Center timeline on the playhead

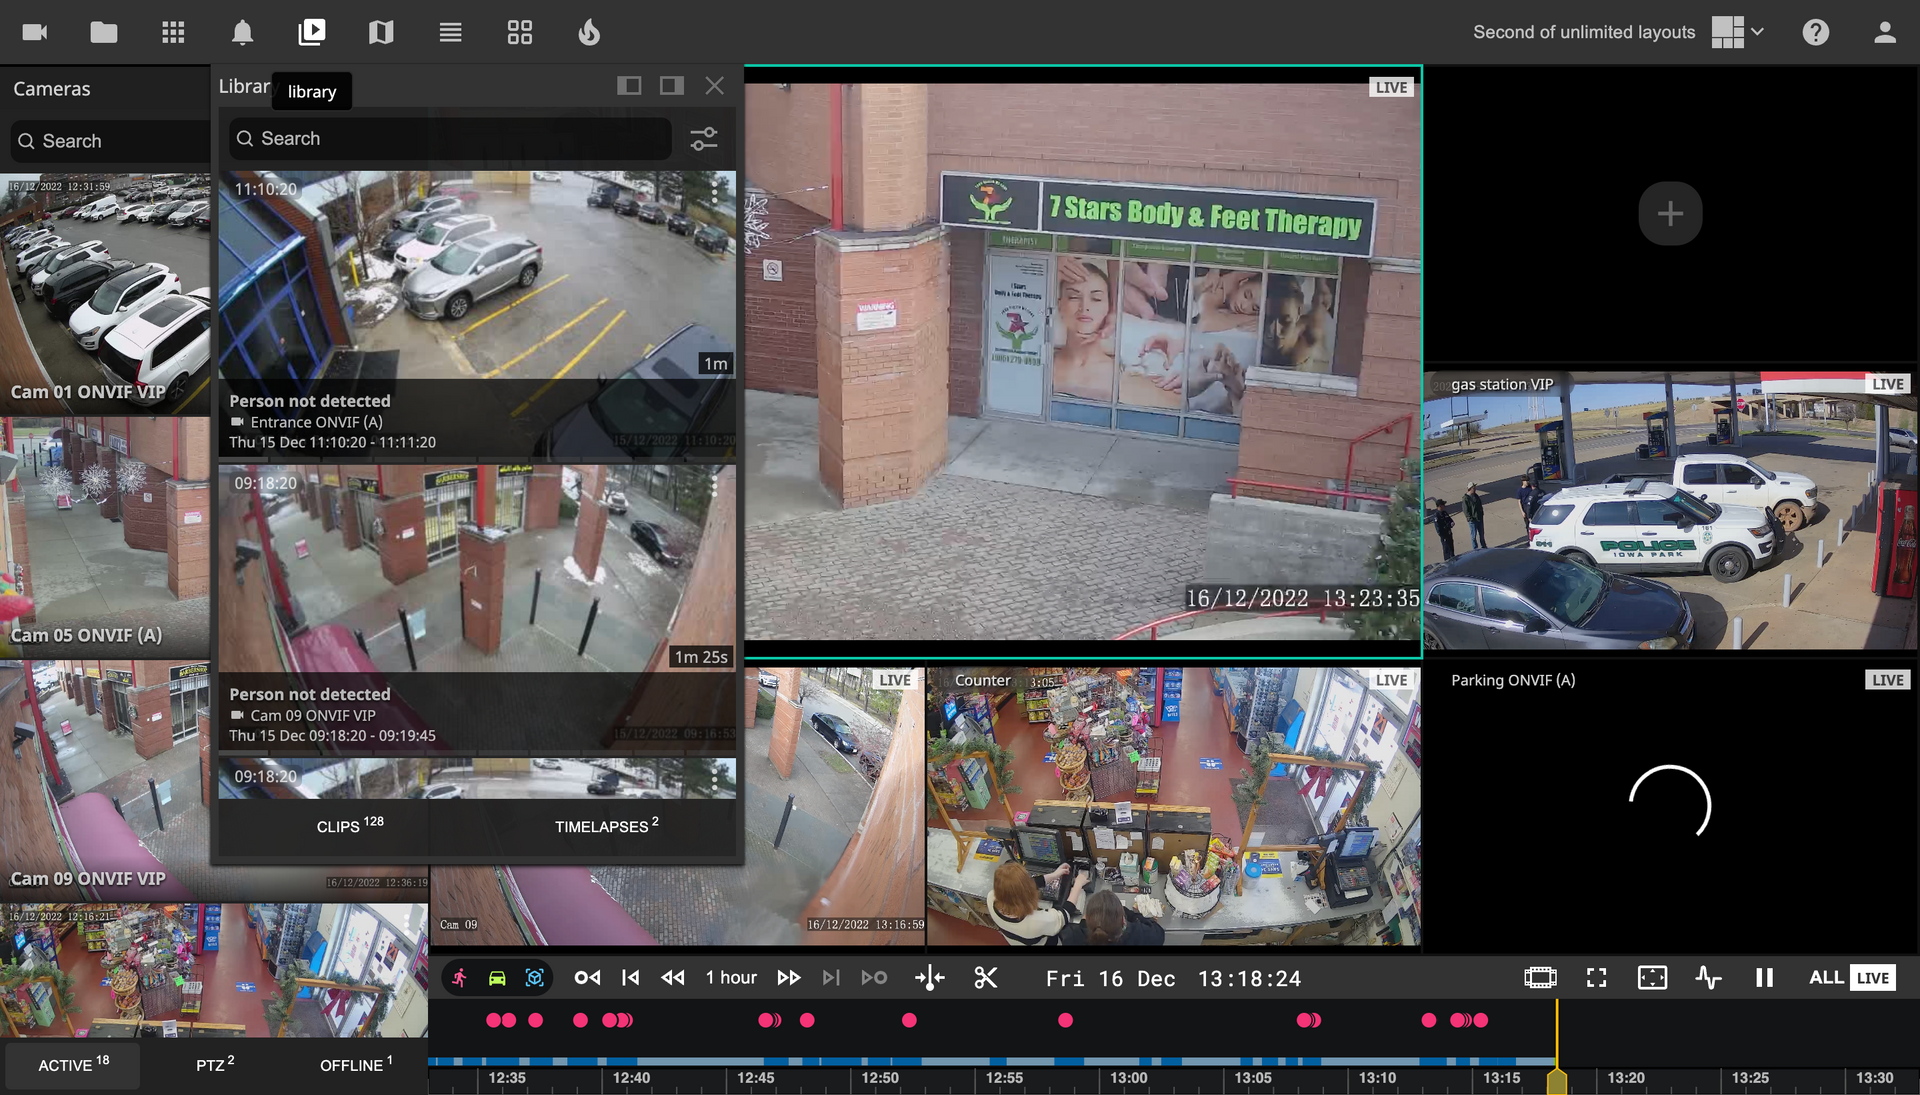click(x=930, y=978)
